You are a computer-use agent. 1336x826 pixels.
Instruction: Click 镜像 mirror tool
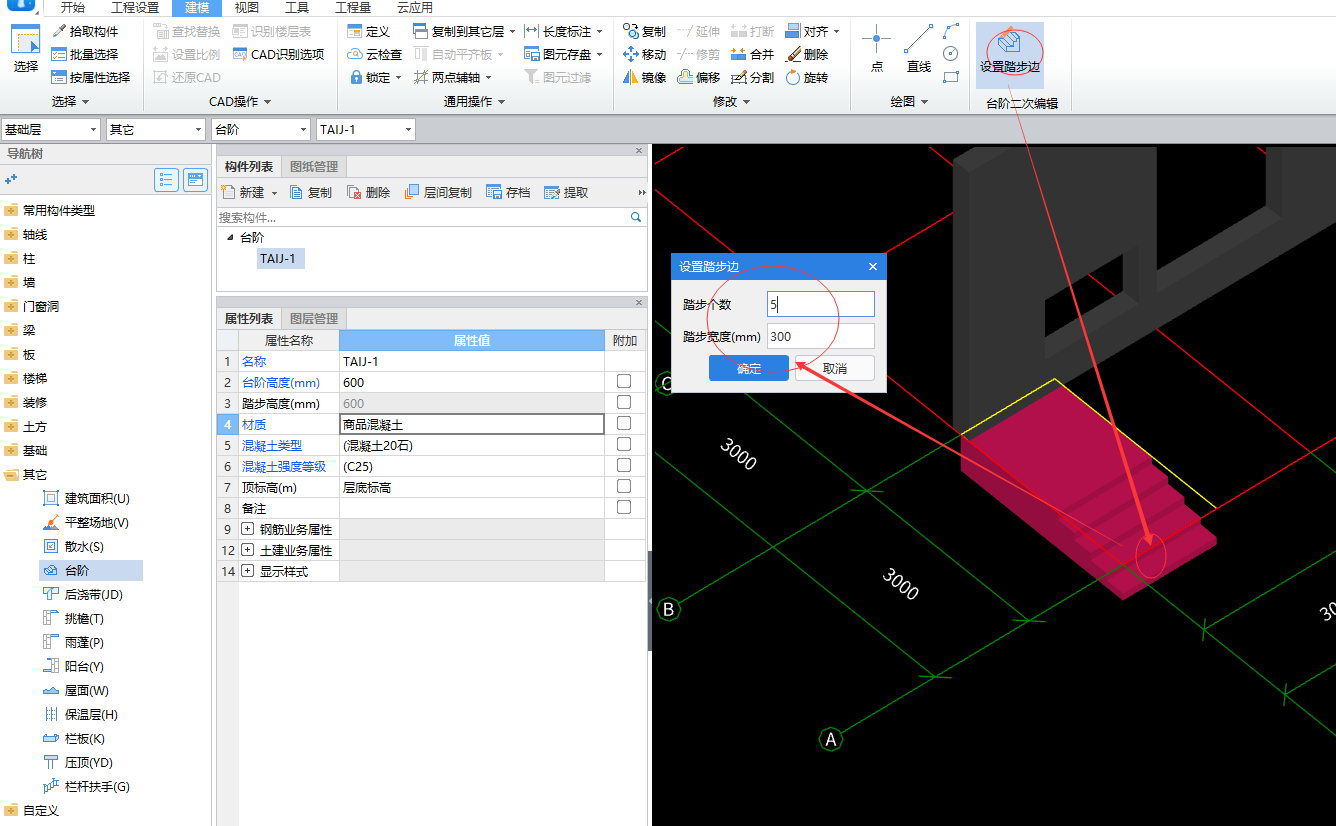click(x=645, y=77)
